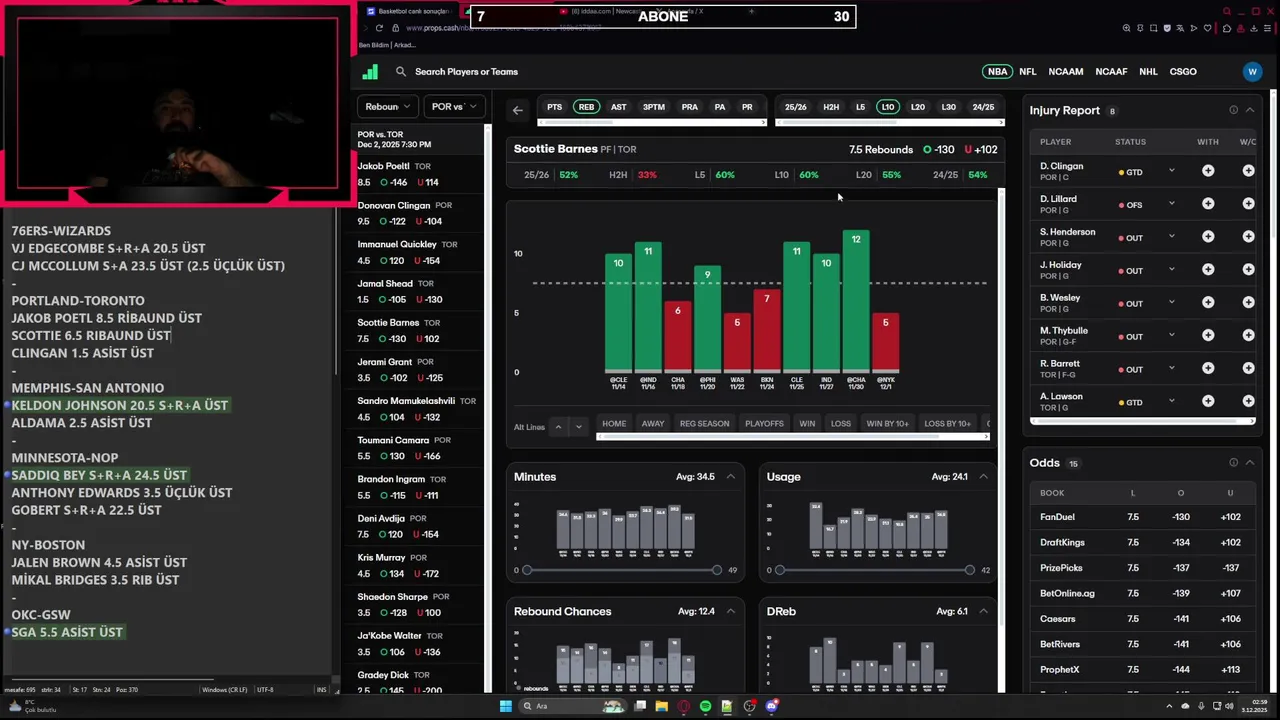Open Spotify from the taskbar
This screenshot has height=720, width=1280.
(705, 706)
